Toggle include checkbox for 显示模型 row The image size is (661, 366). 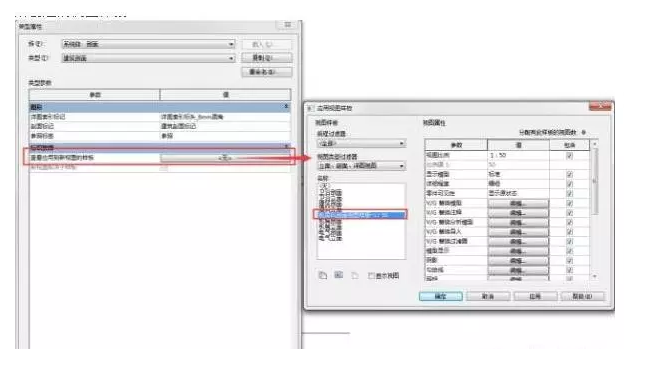570,174
